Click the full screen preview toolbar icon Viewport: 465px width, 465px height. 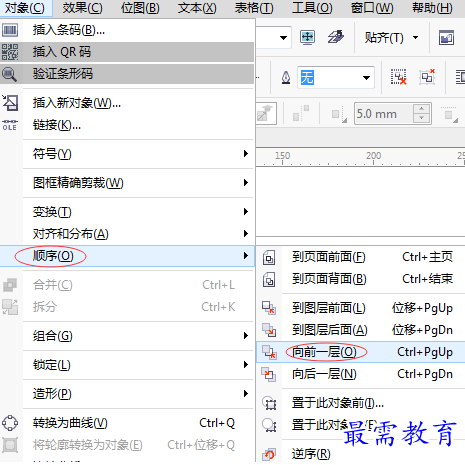coord(307,37)
